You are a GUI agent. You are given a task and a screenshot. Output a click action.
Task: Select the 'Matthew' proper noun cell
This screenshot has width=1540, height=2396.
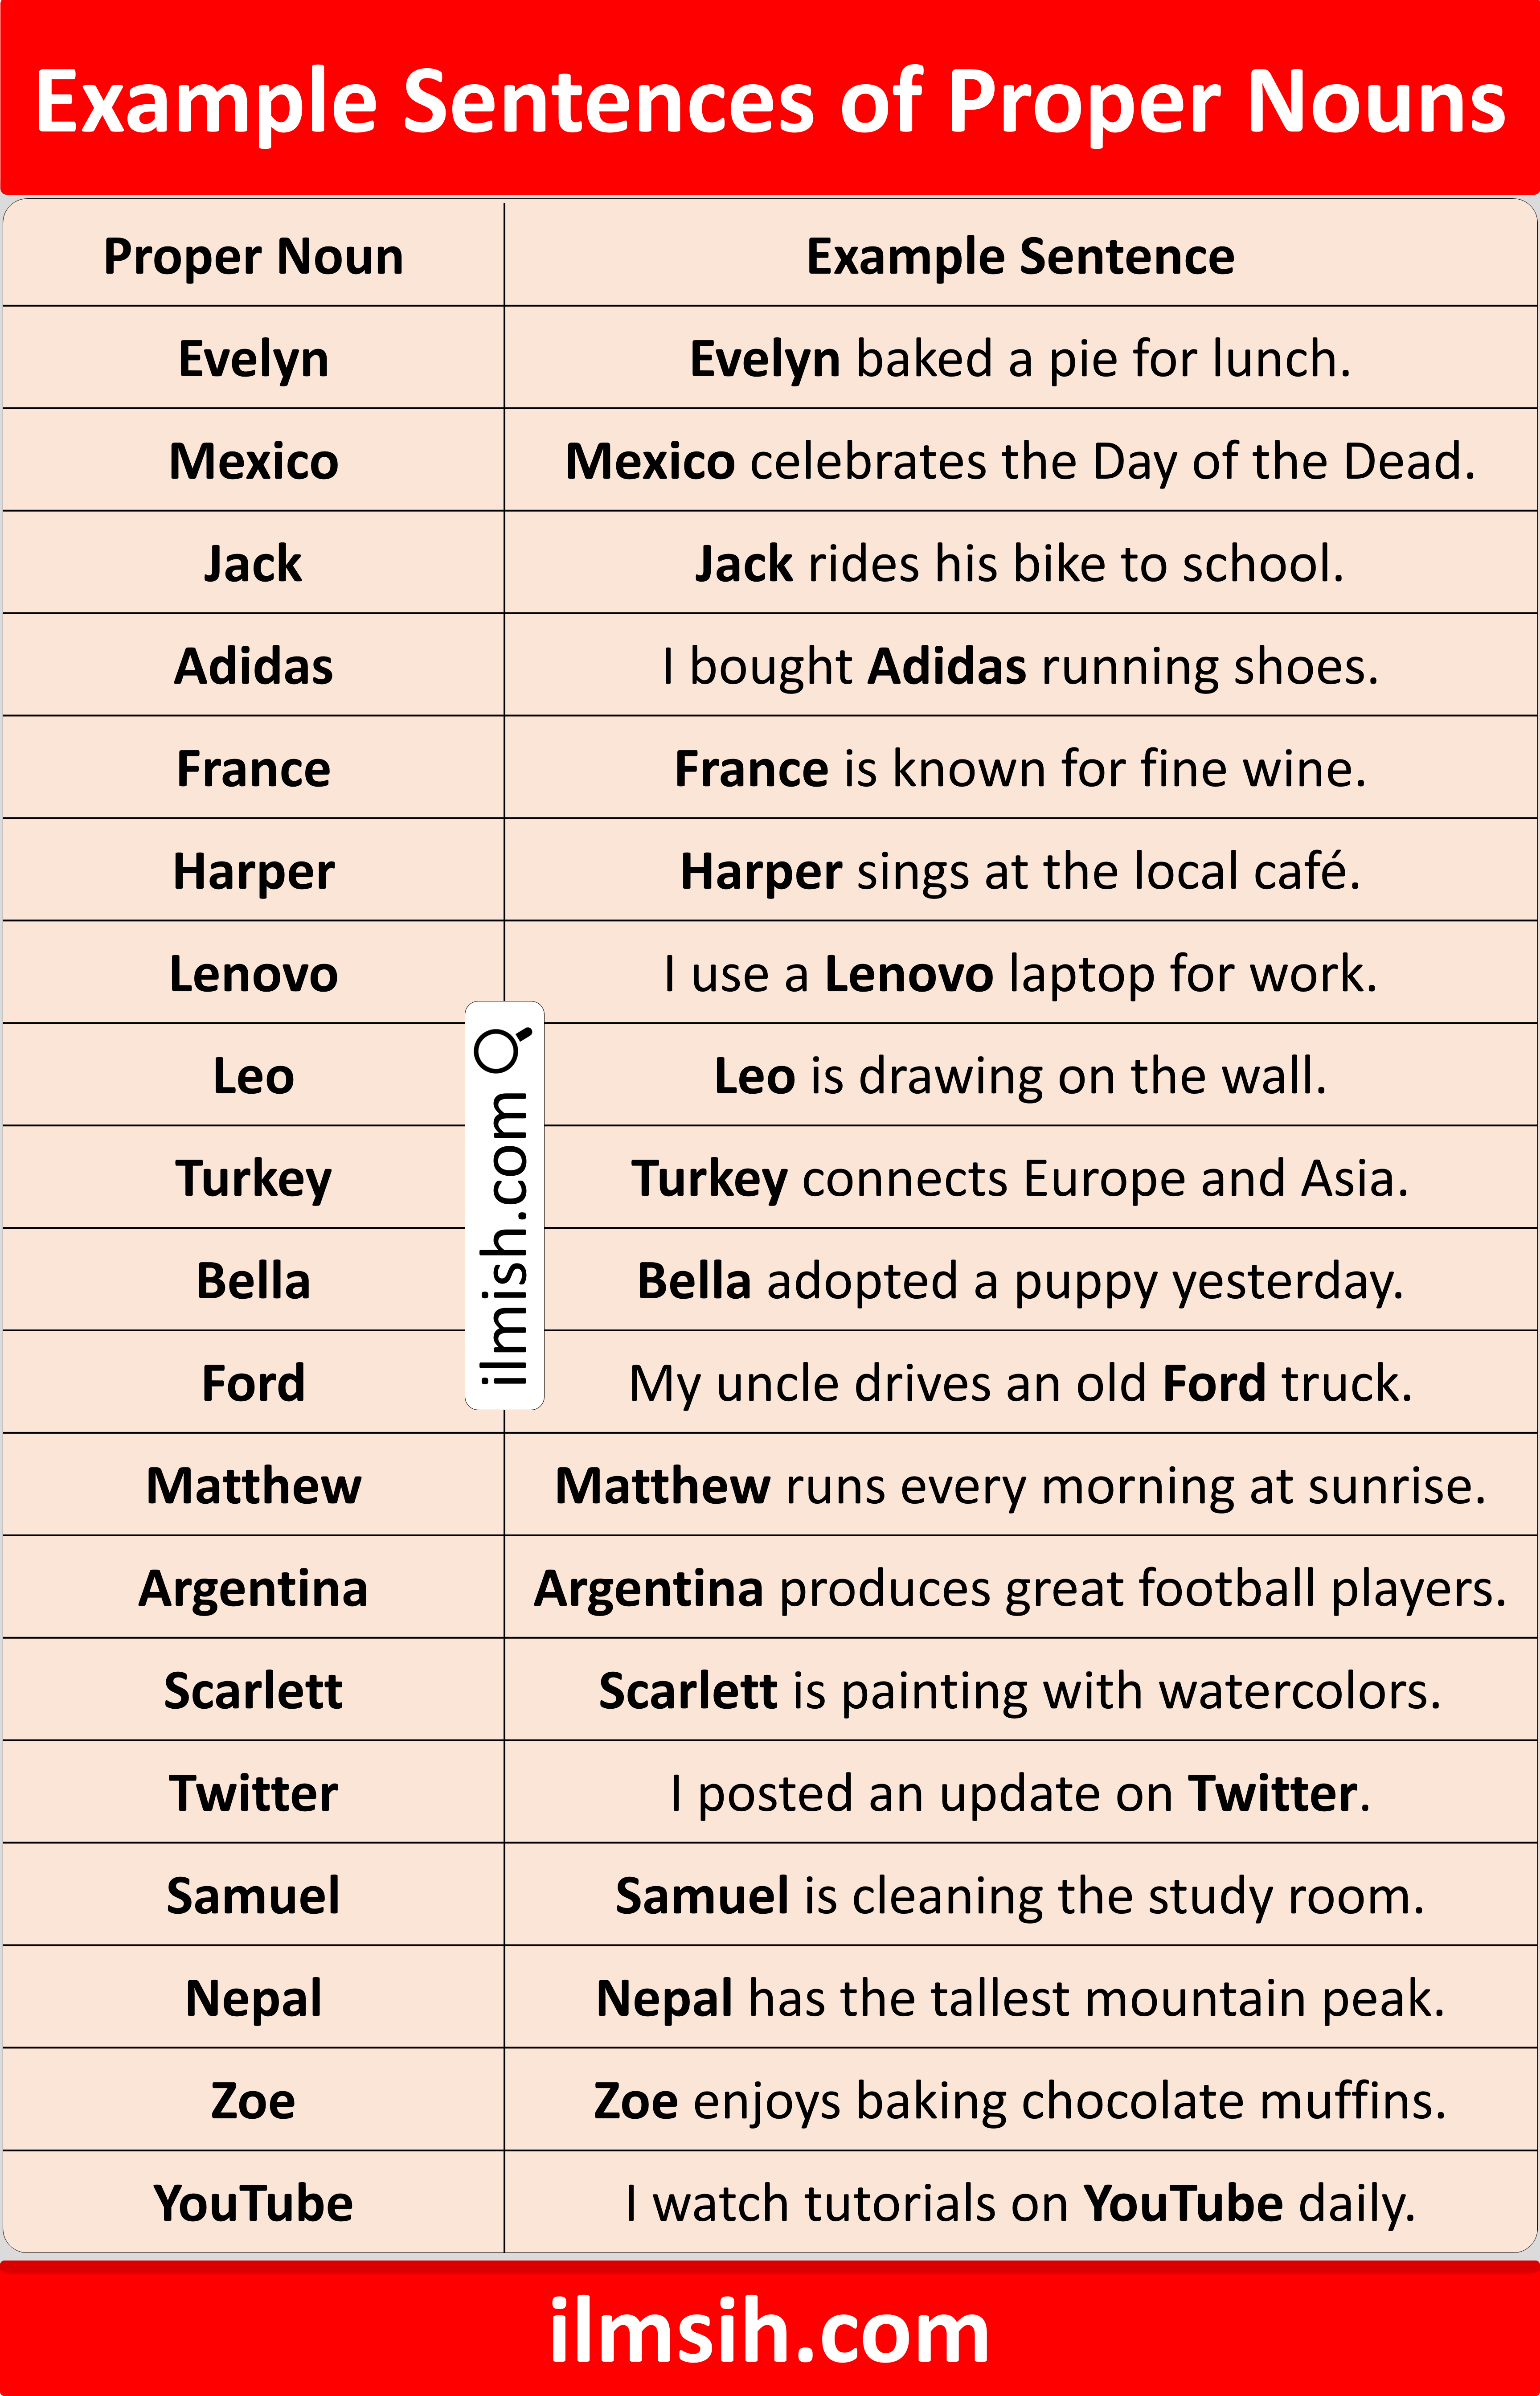pyautogui.click(x=254, y=1485)
